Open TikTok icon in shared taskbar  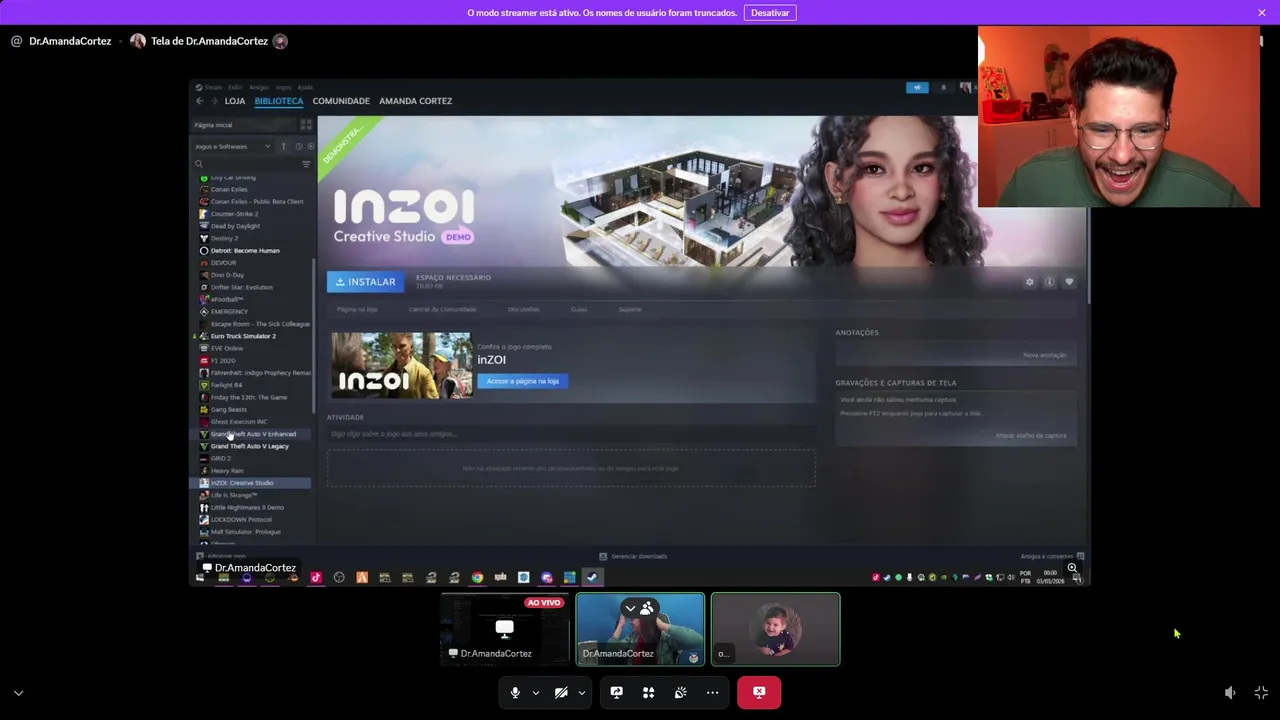tap(316, 577)
